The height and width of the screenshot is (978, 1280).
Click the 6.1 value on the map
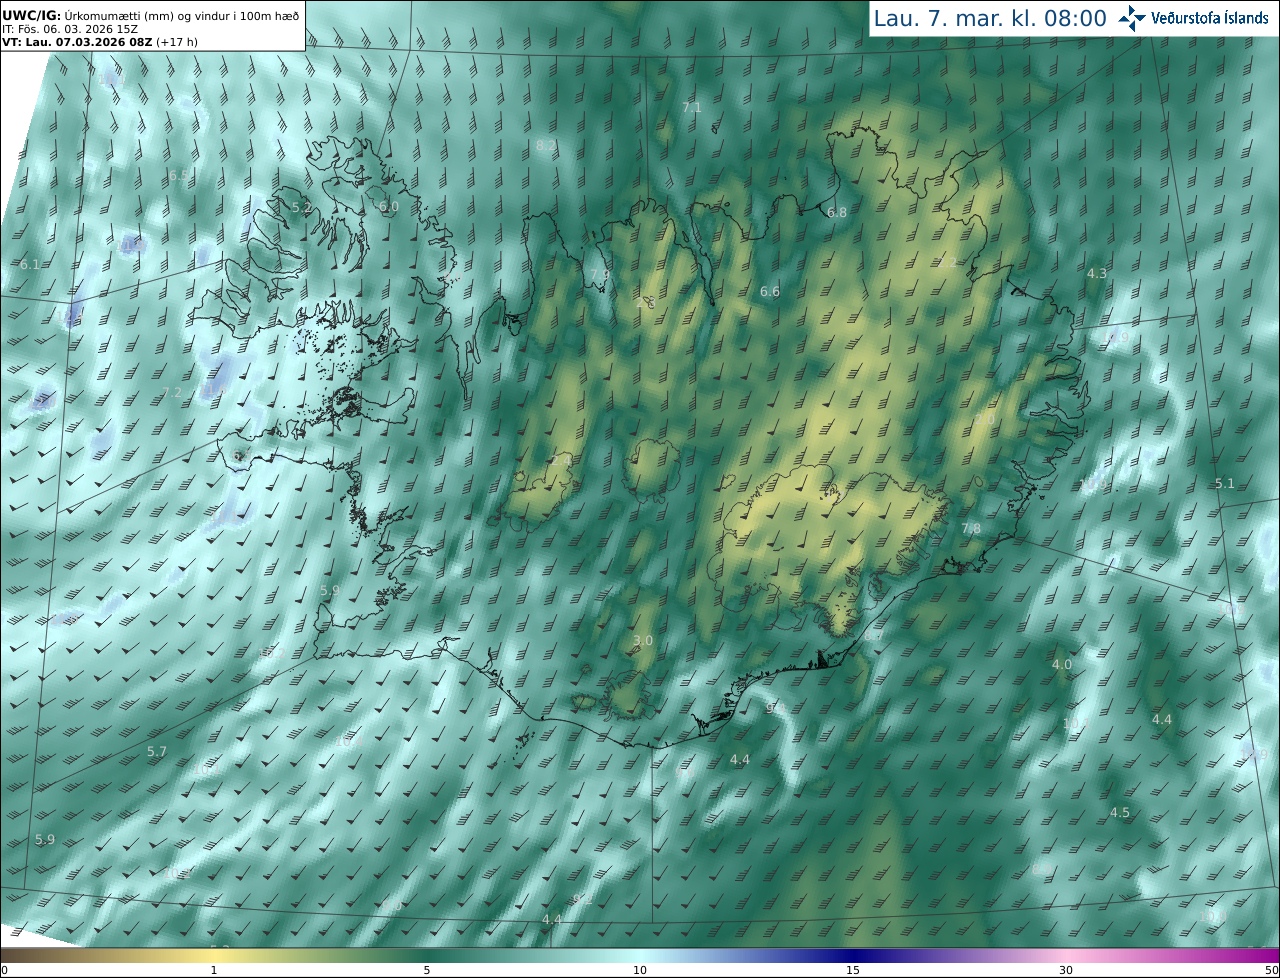pyautogui.click(x=30, y=264)
